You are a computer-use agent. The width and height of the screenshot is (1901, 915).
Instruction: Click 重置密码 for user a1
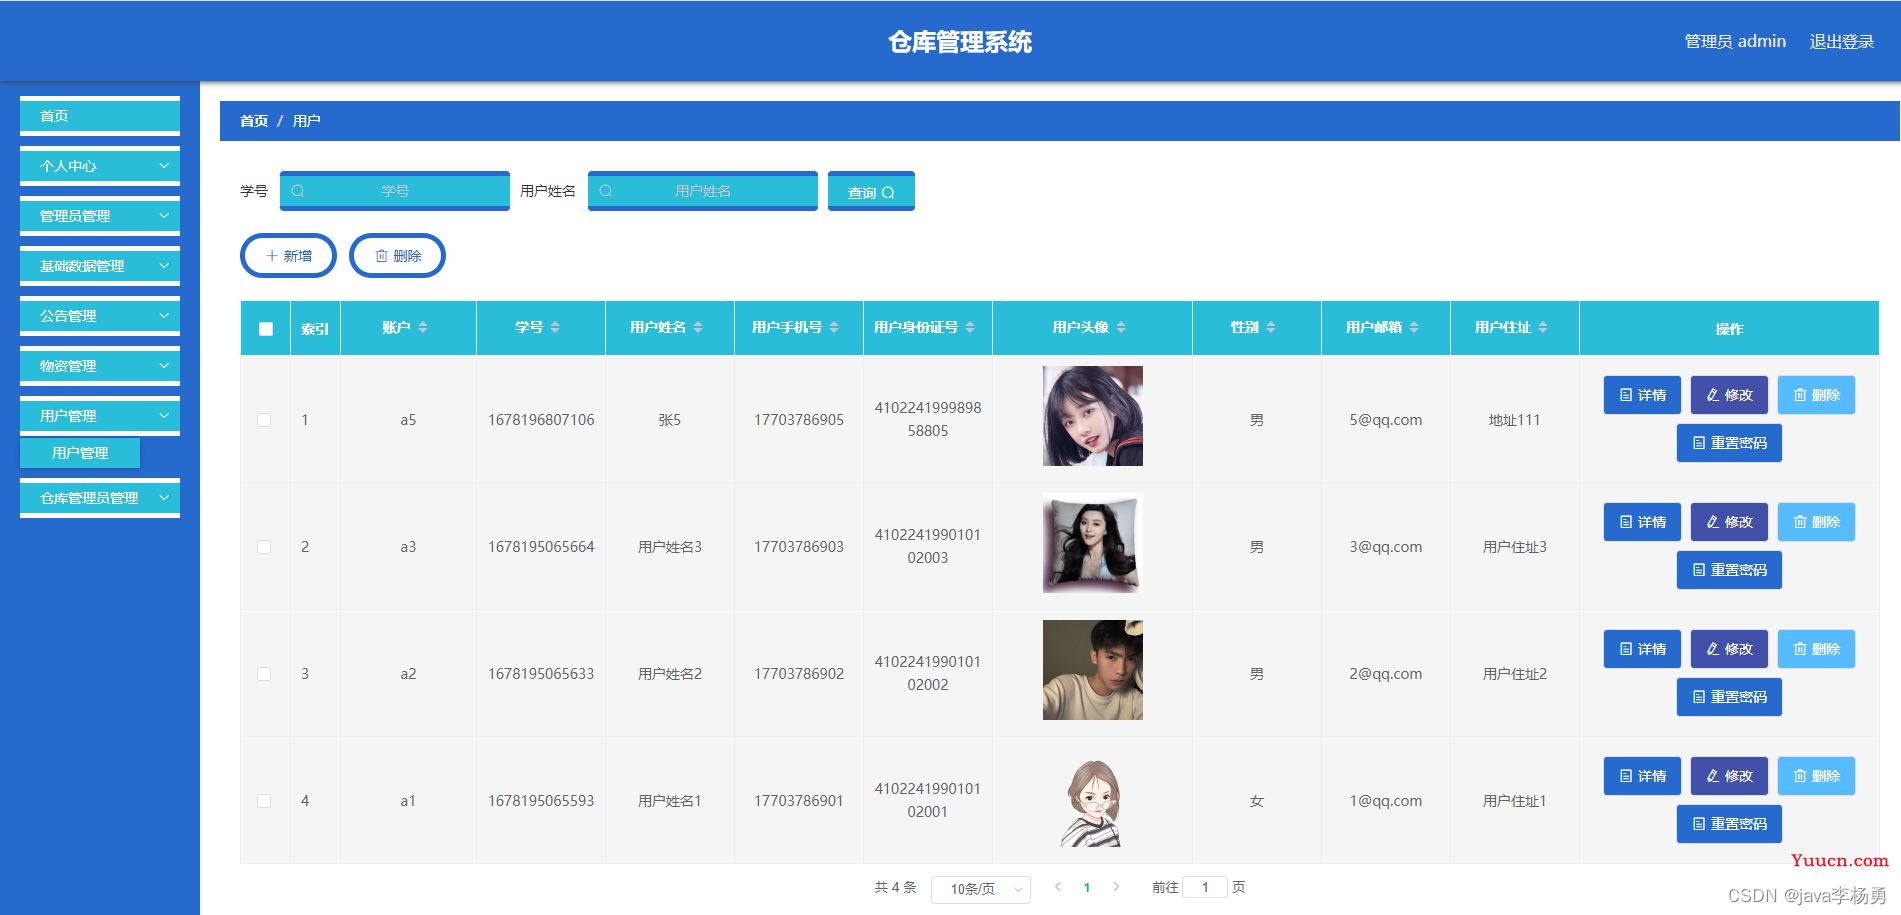(1729, 824)
